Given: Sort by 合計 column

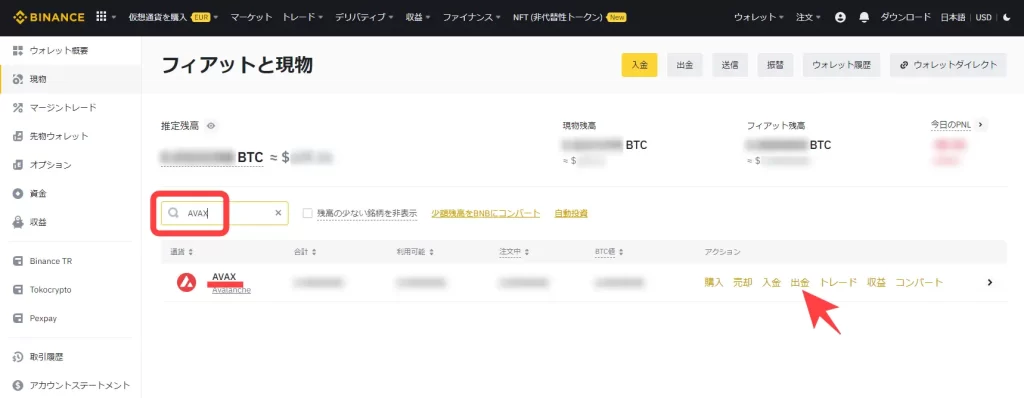Looking at the screenshot, I should pos(305,252).
